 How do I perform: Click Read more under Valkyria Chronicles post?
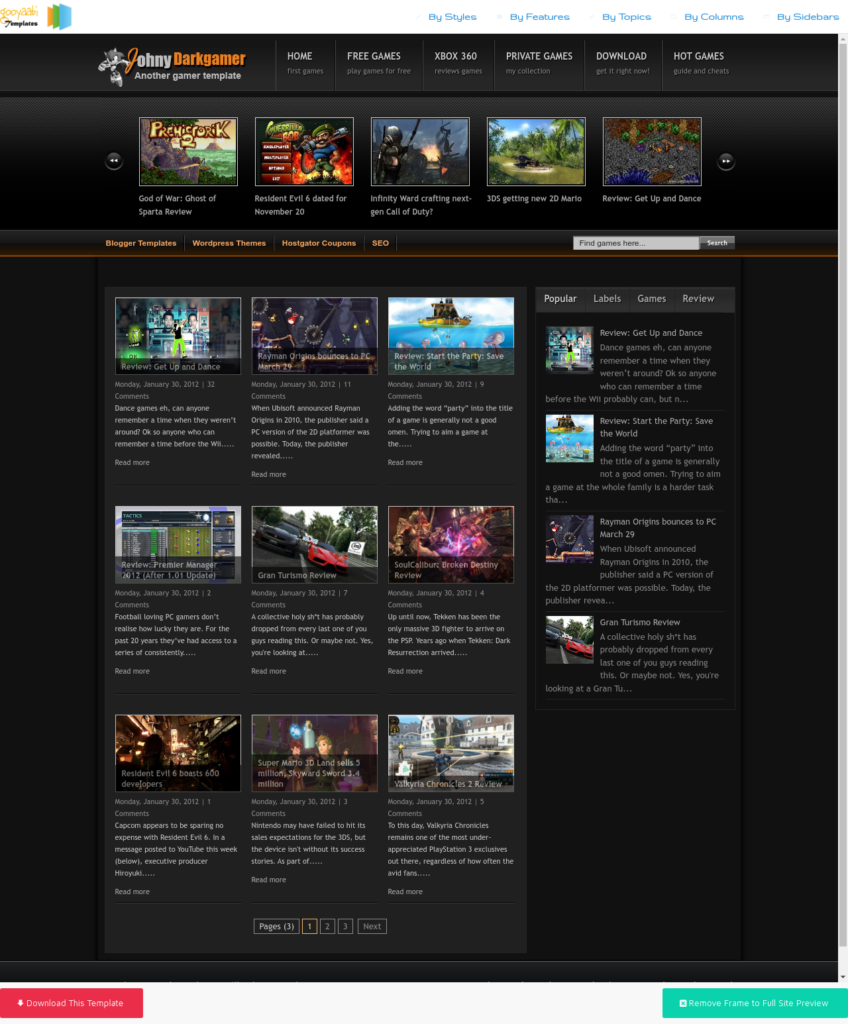pos(405,892)
